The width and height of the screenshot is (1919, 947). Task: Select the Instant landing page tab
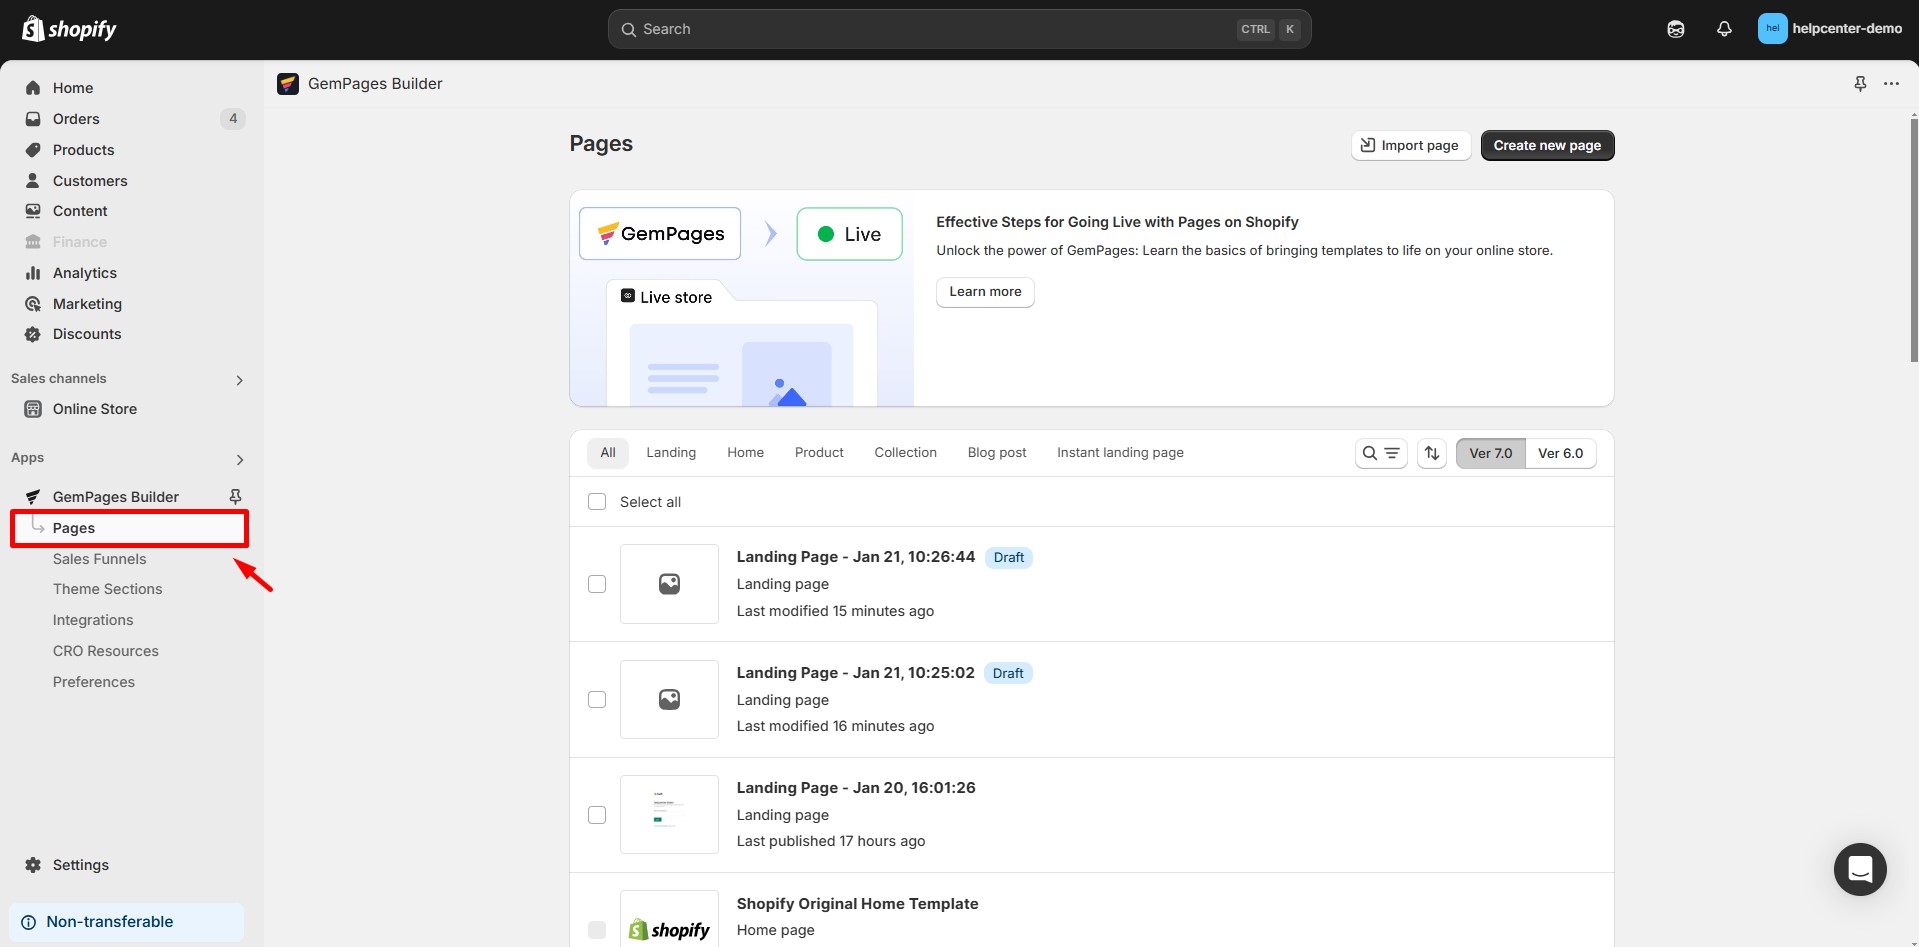[x=1120, y=453]
